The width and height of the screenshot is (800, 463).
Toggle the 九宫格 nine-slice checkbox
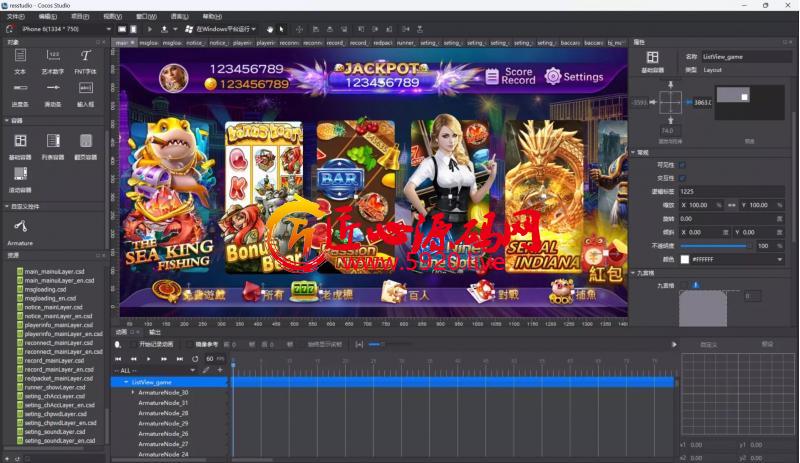click(683, 285)
